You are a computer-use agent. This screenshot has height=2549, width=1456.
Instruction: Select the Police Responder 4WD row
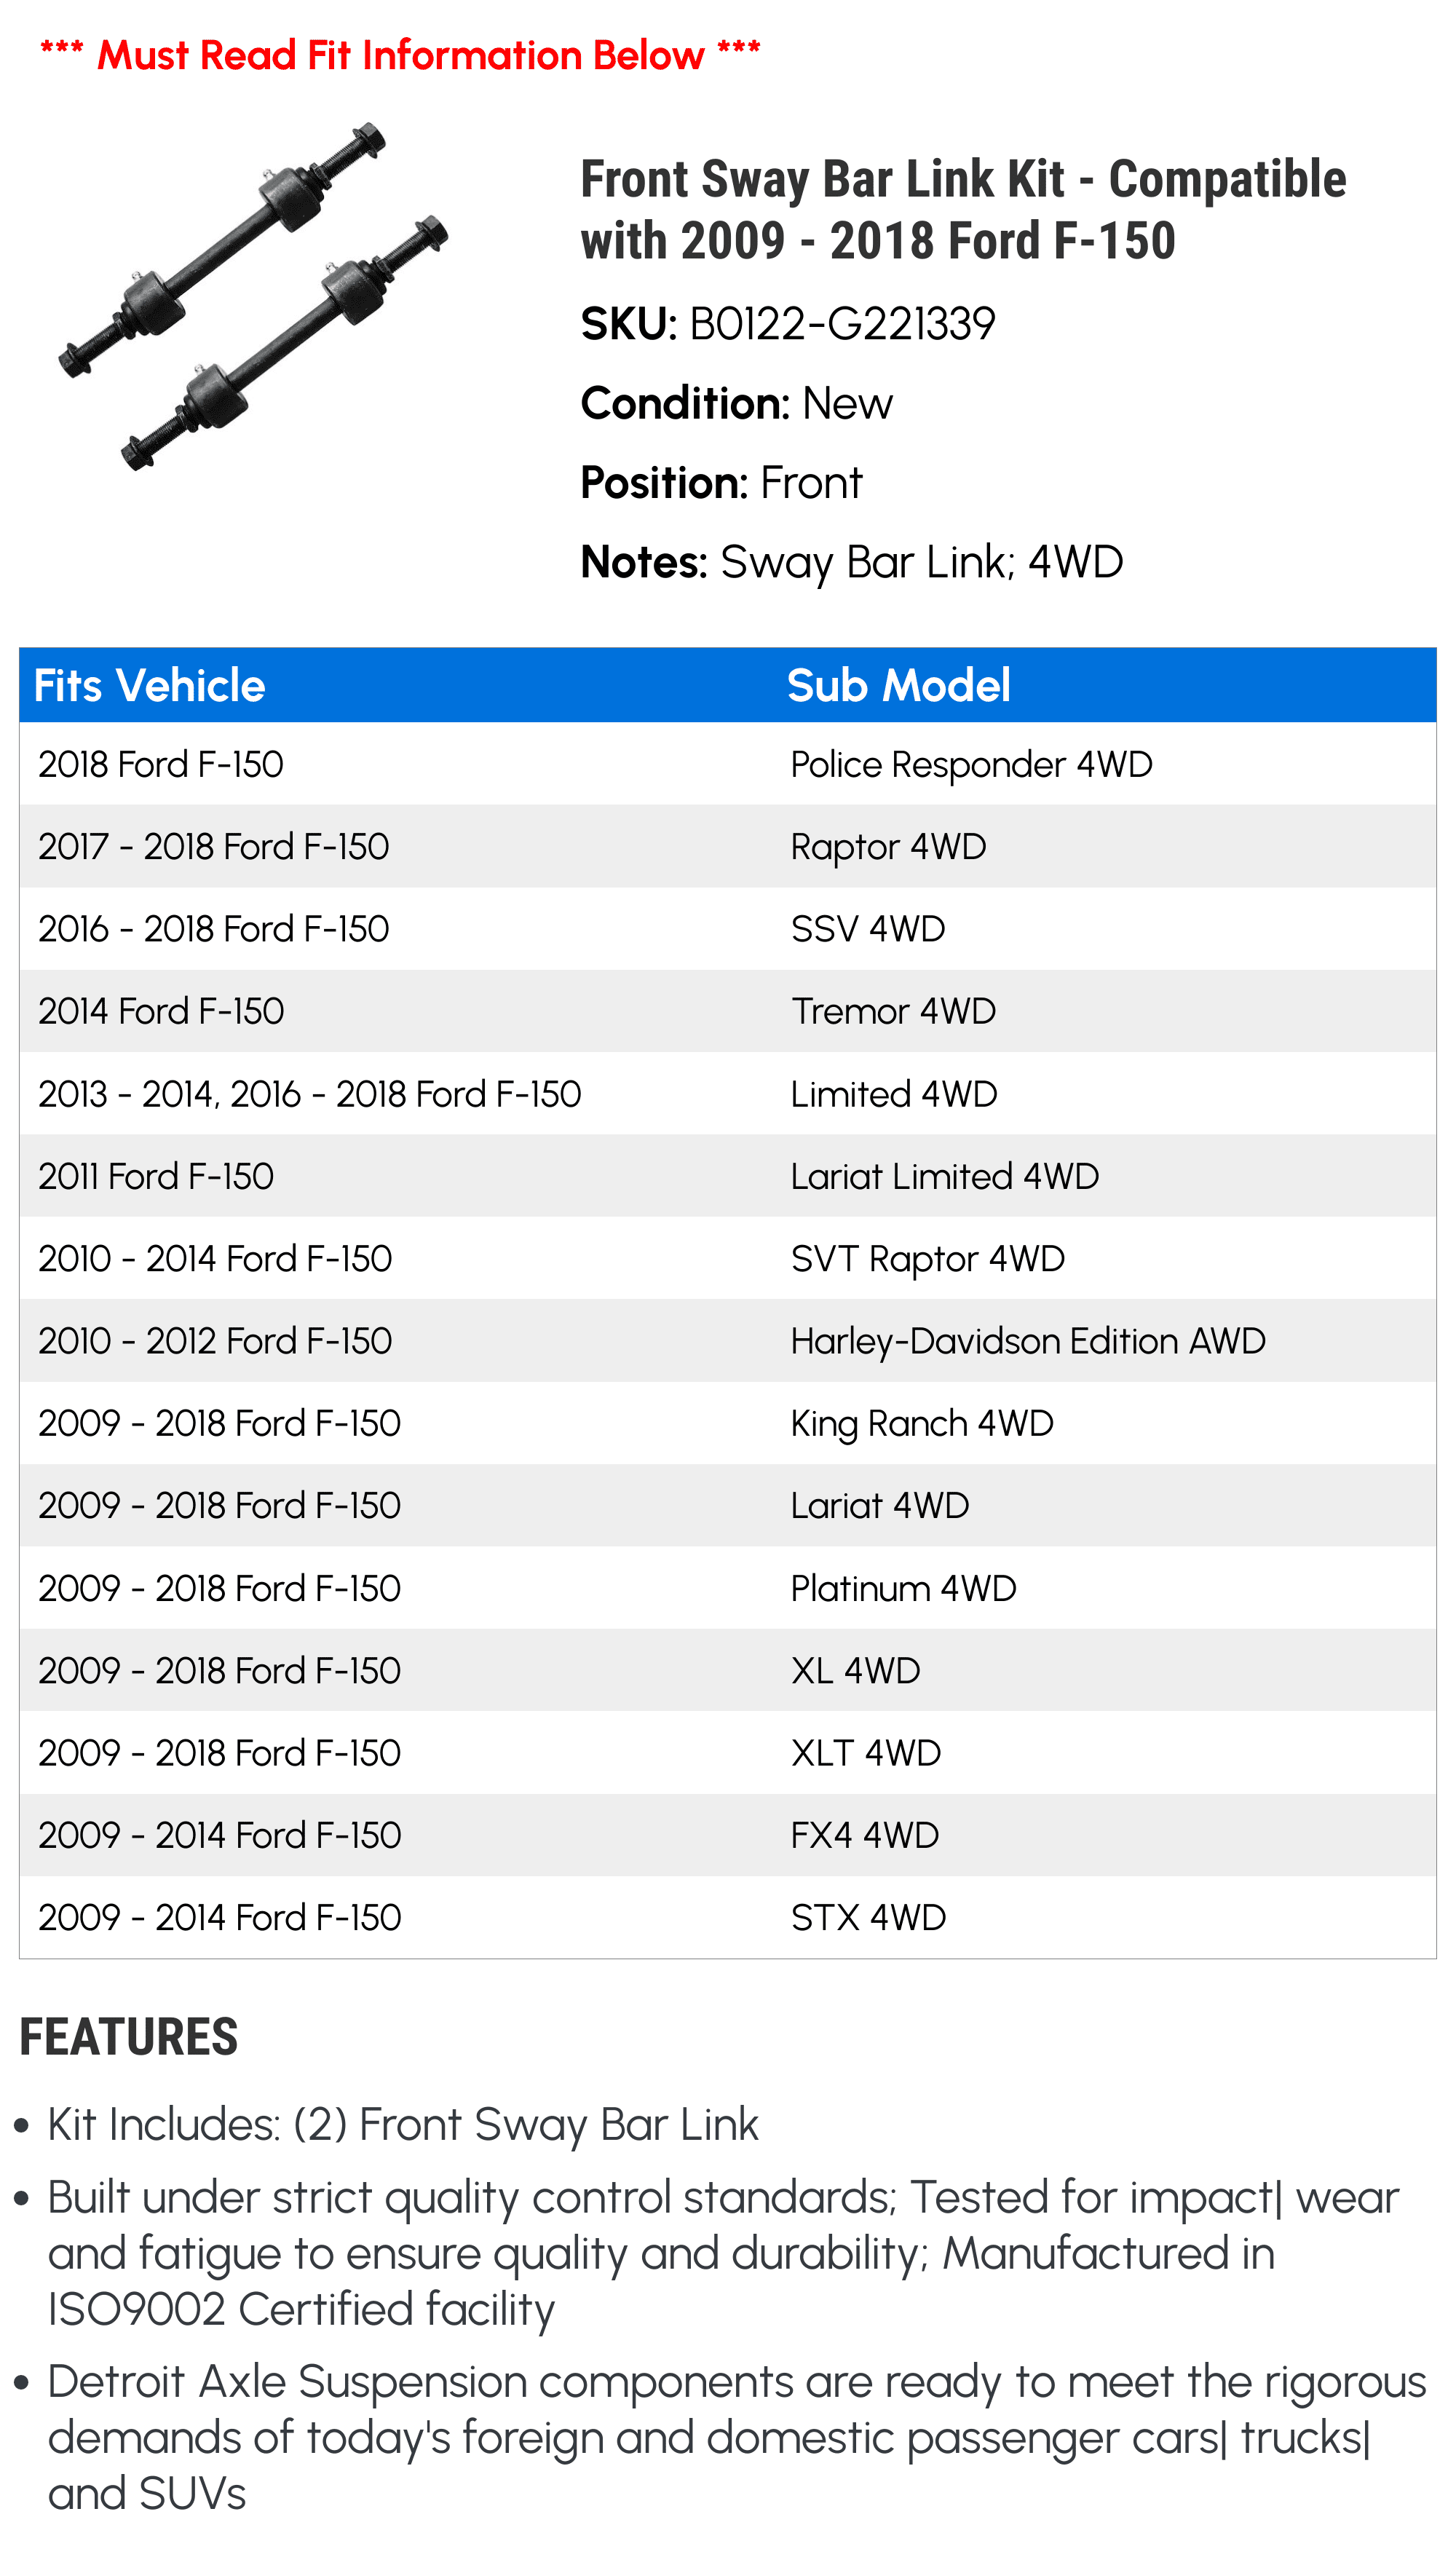pos(728,764)
